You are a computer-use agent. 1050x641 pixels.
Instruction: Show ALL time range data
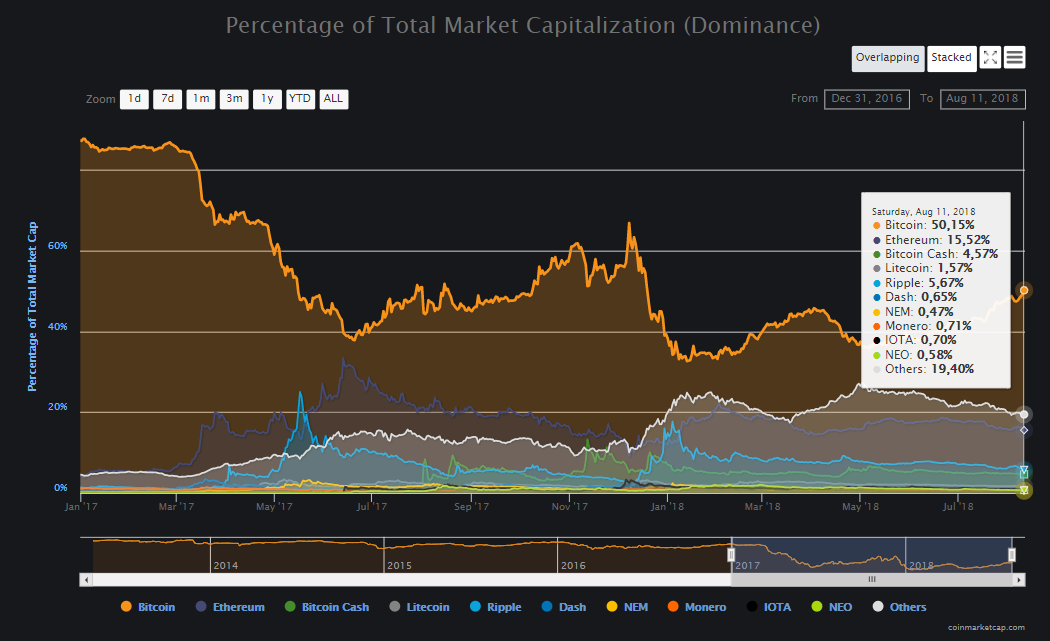pyautogui.click(x=334, y=99)
